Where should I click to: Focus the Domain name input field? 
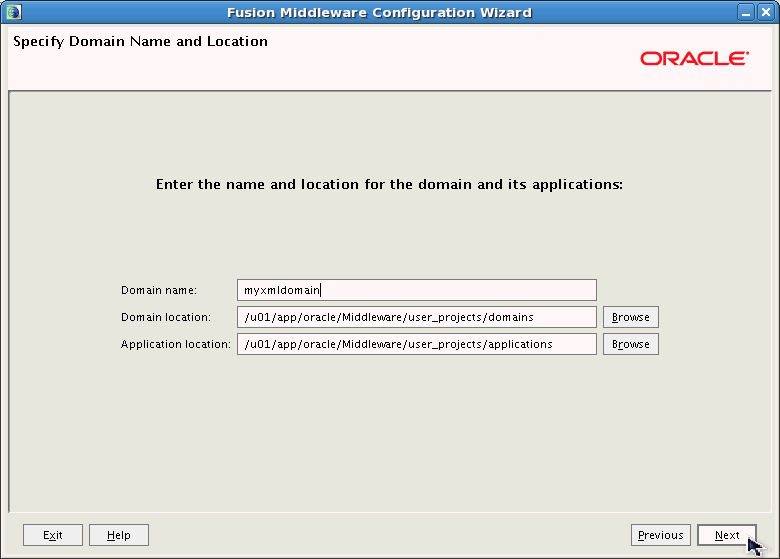pyautogui.click(x=417, y=290)
